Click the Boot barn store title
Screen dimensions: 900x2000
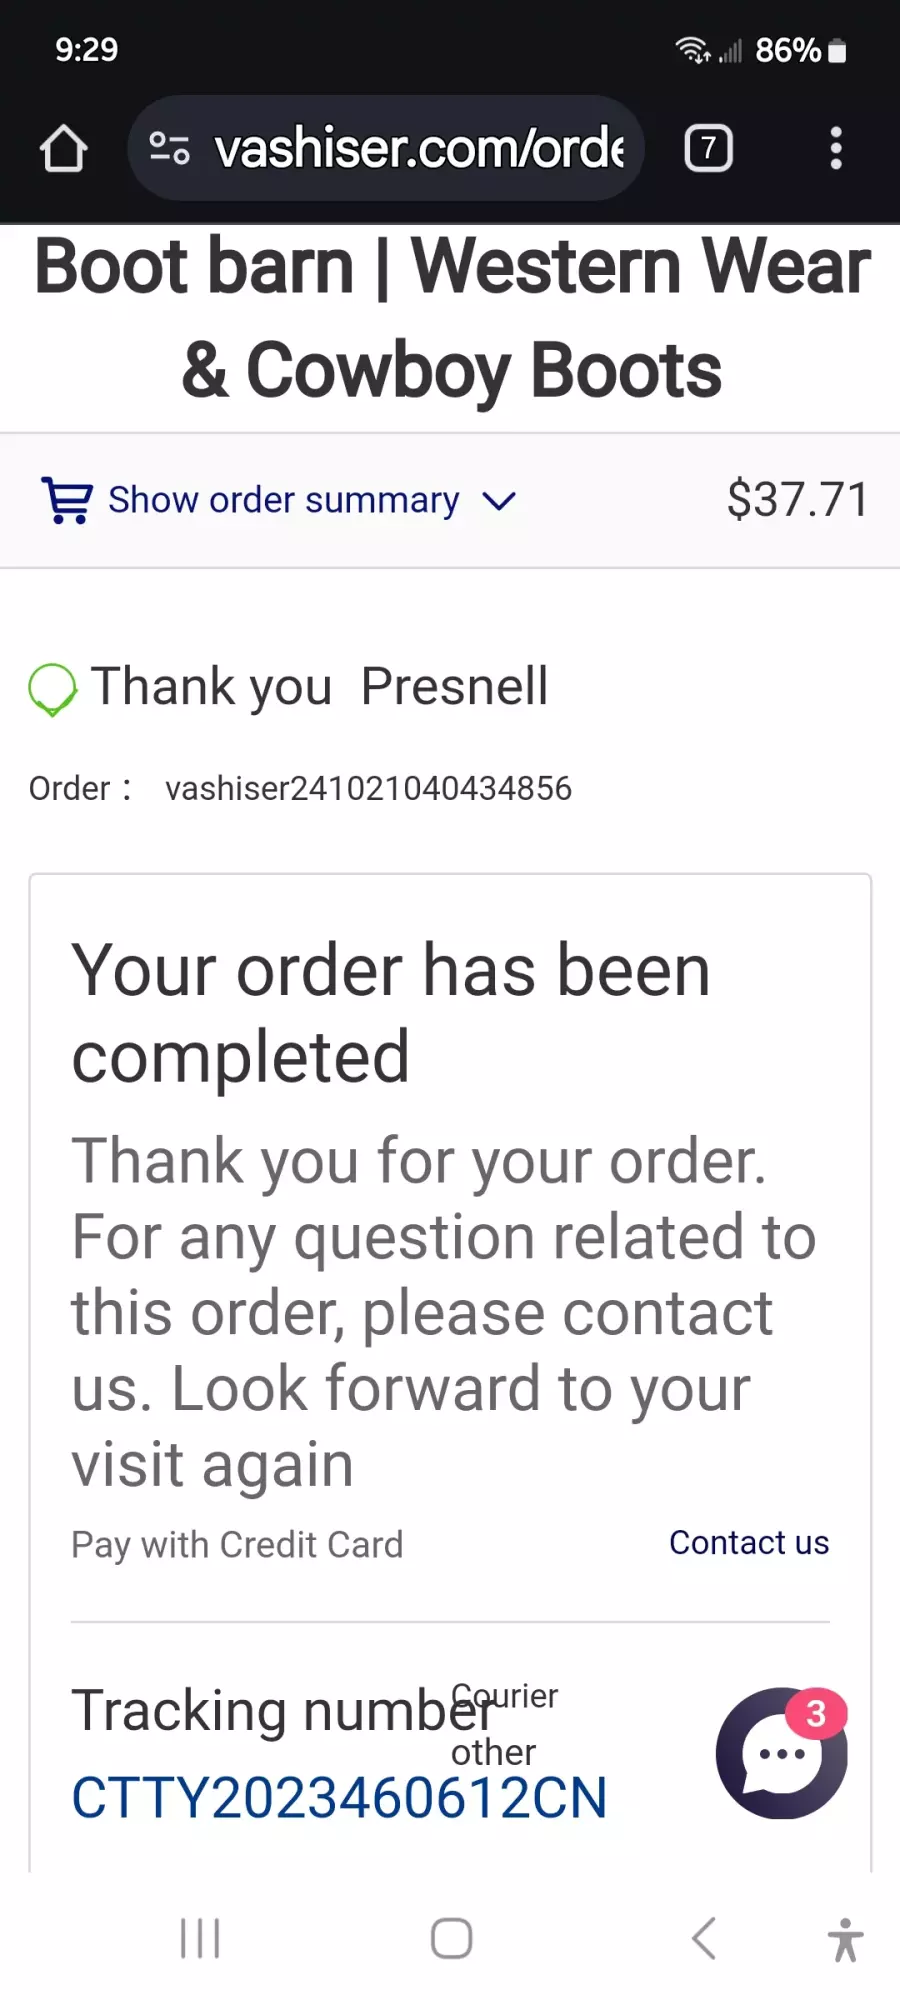(451, 318)
